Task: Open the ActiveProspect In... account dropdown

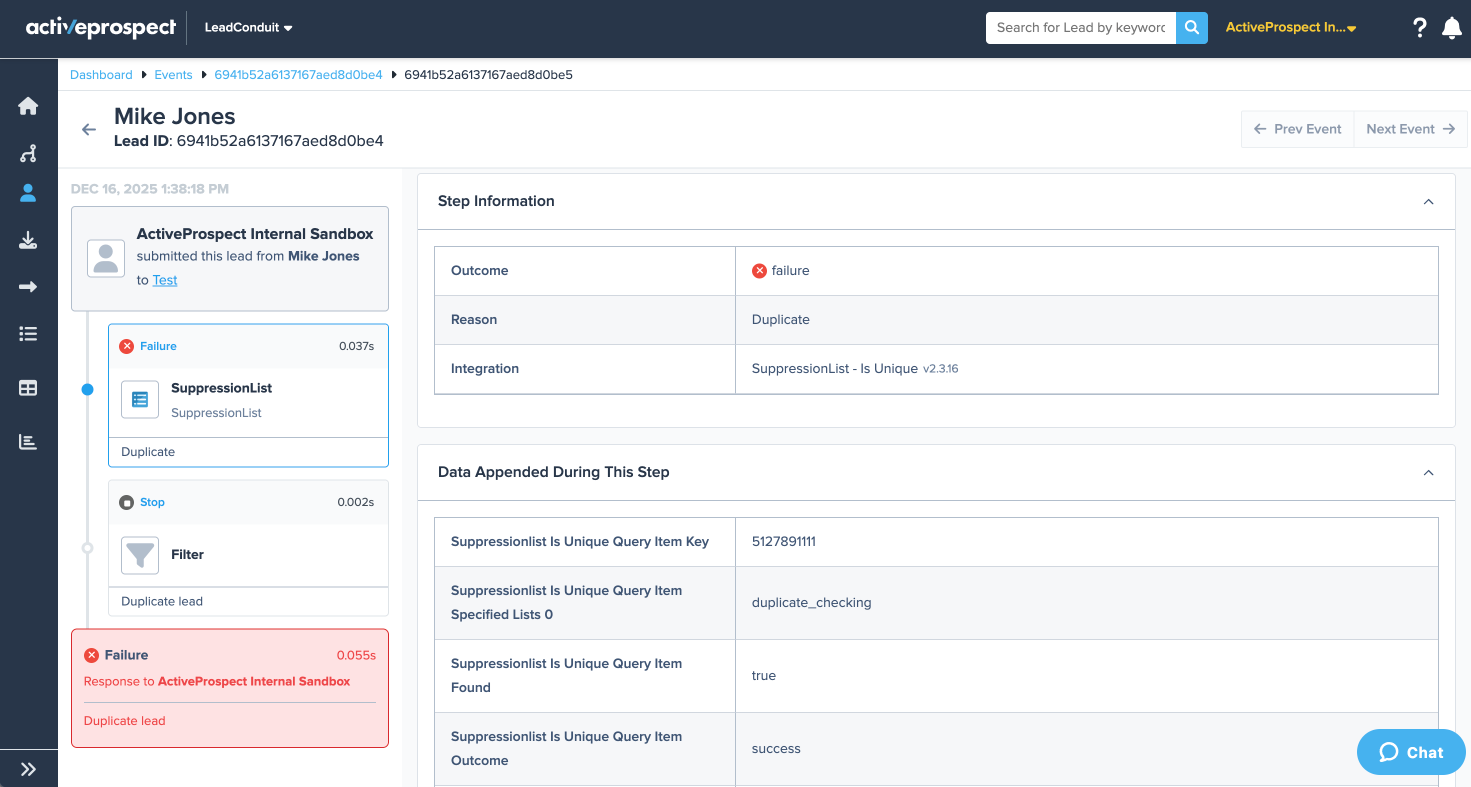Action: pyautogui.click(x=1291, y=28)
